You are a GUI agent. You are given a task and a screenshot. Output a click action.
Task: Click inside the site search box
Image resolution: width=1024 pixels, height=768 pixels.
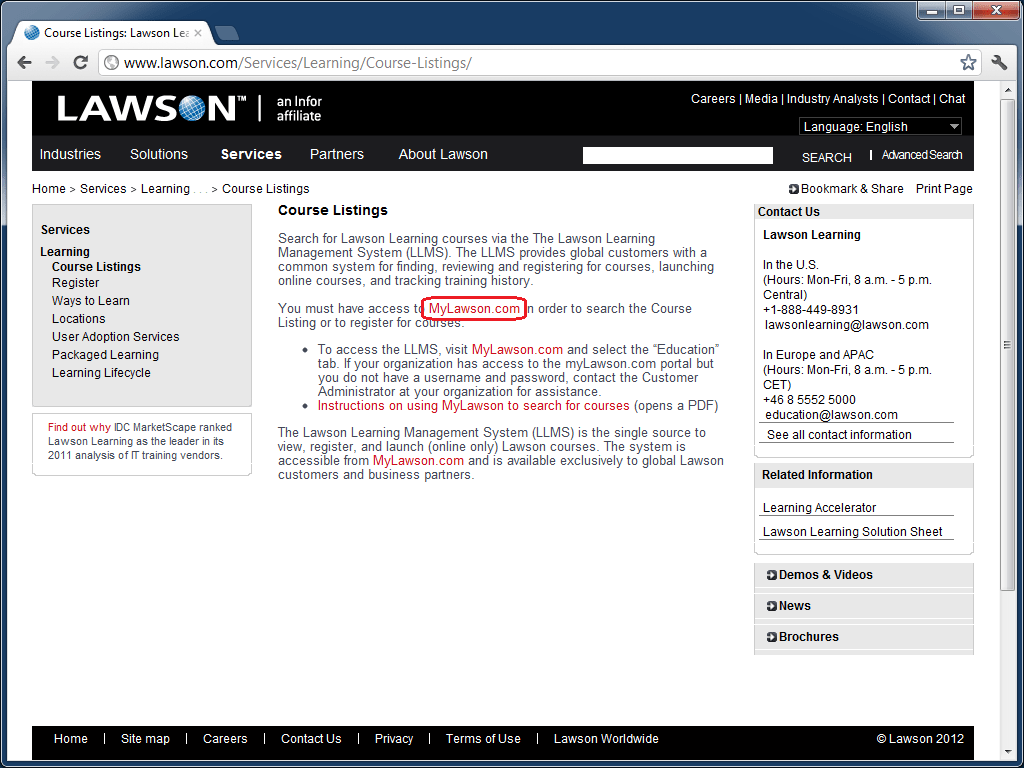pos(677,155)
